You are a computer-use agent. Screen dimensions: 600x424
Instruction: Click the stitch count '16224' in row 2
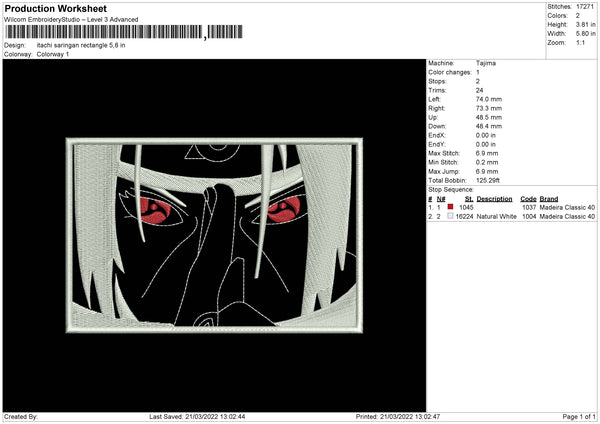click(x=465, y=217)
